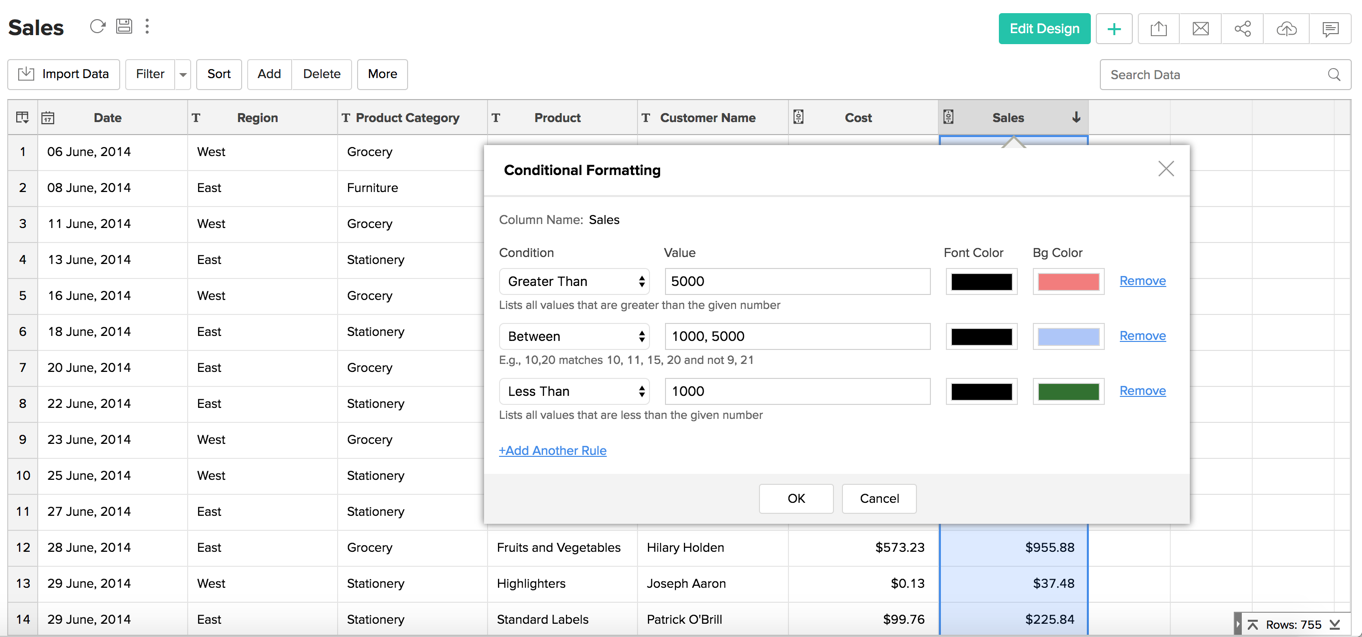Click the comments speech bubble icon
The height and width of the screenshot is (637, 1362).
pos(1330,29)
